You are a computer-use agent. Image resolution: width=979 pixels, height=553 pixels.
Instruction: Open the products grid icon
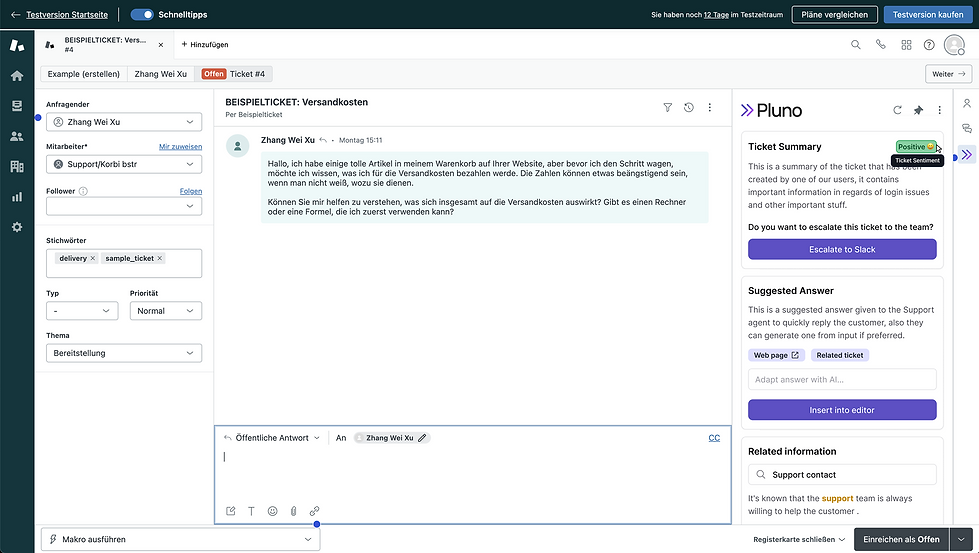(906, 44)
